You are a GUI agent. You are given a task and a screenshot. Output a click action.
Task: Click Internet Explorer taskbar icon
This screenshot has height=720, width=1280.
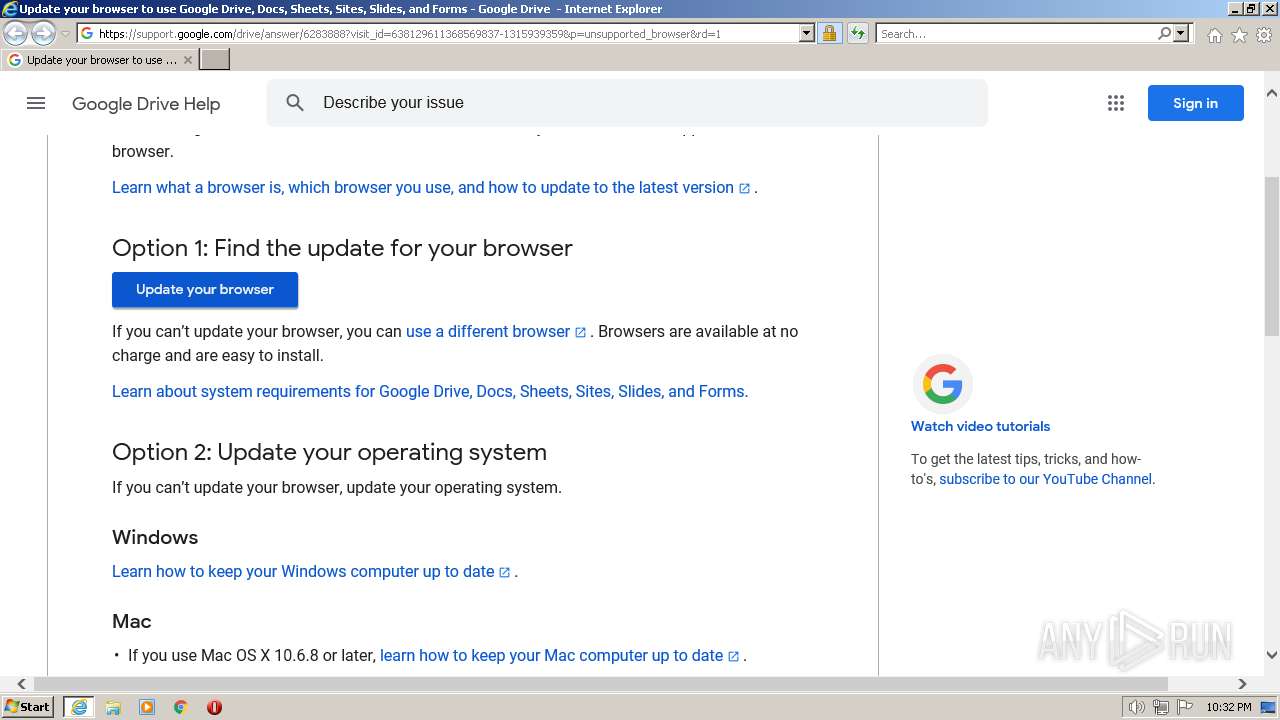[79, 707]
